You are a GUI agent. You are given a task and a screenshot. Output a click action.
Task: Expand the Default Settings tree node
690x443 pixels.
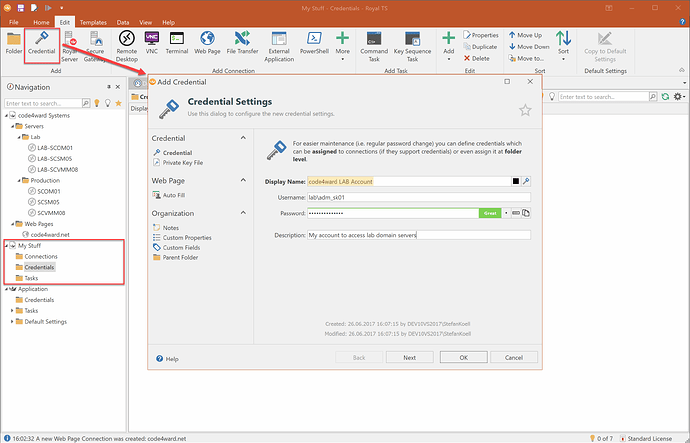[x=12, y=322]
